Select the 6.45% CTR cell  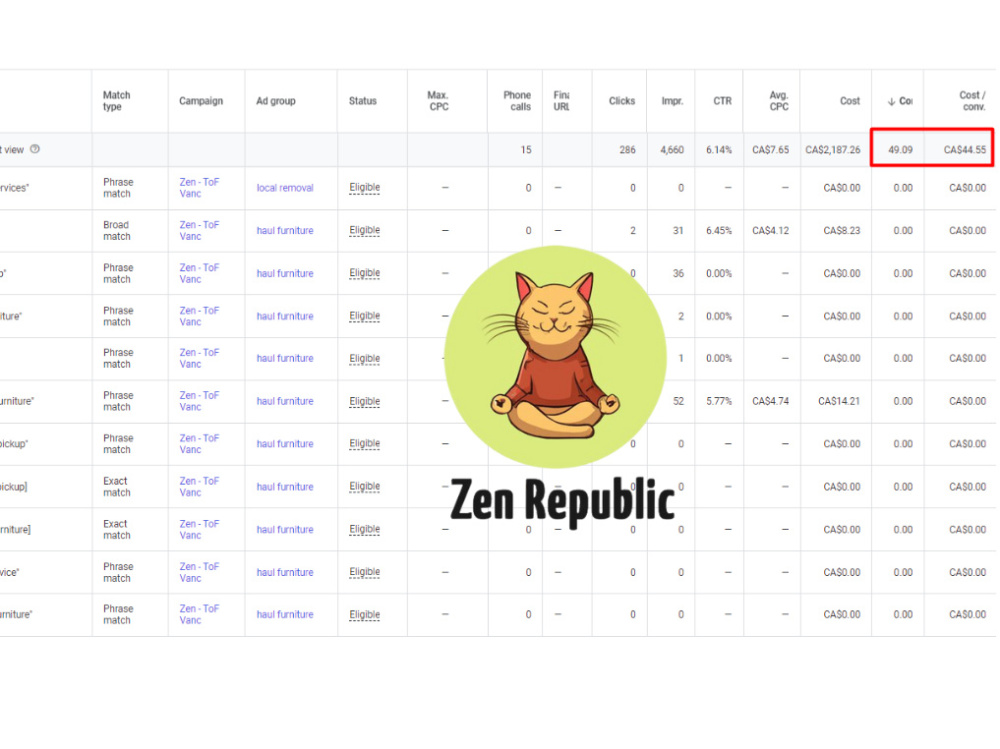(x=719, y=231)
